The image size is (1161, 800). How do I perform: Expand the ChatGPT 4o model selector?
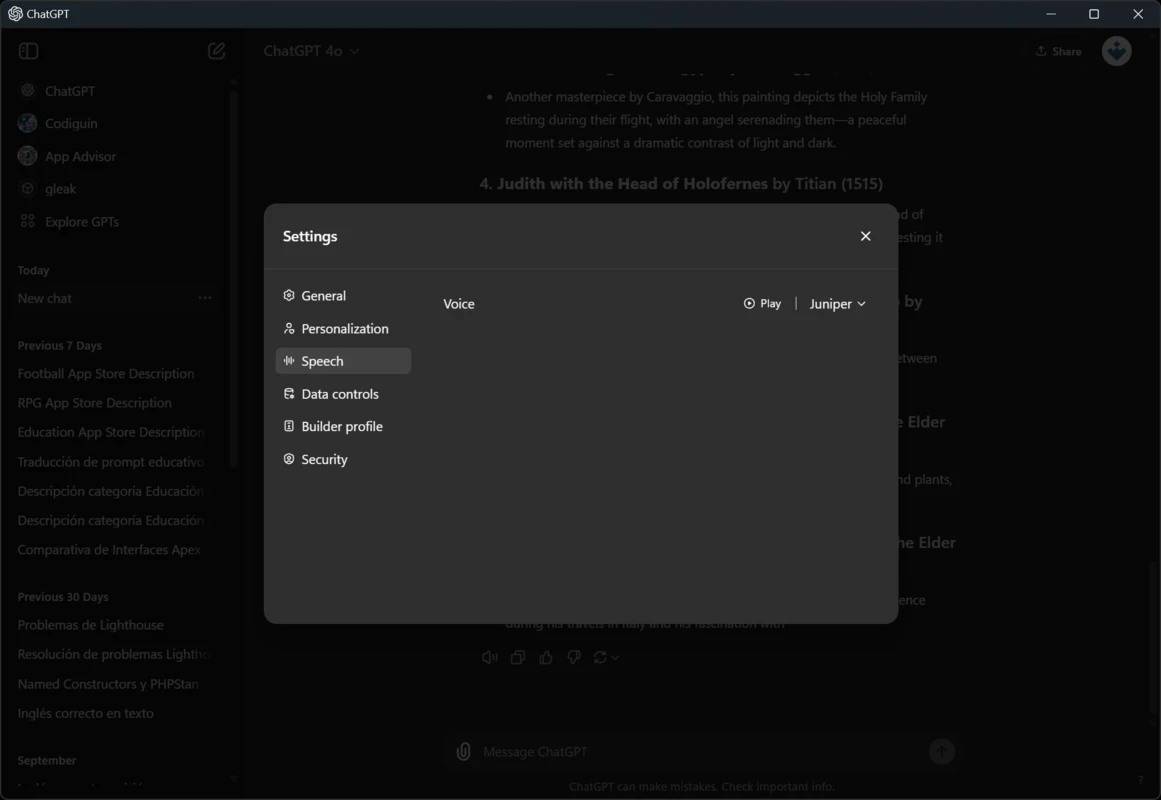[x=311, y=51]
